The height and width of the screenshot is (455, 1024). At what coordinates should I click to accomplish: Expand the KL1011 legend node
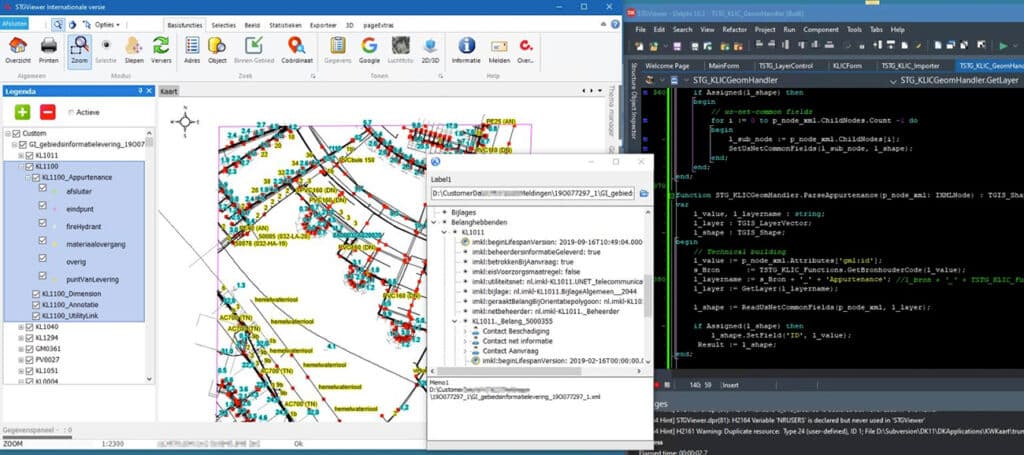[x=21, y=155]
